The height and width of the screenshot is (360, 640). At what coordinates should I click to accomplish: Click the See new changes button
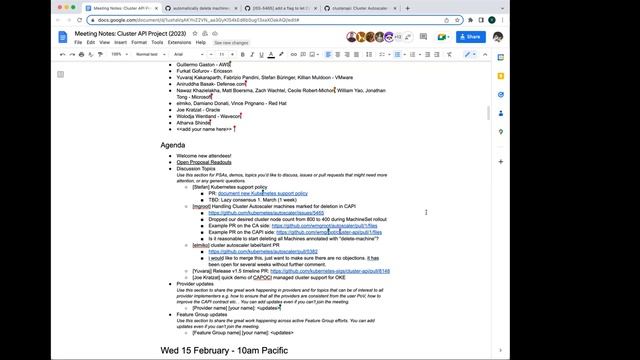[x=231, y=42]
